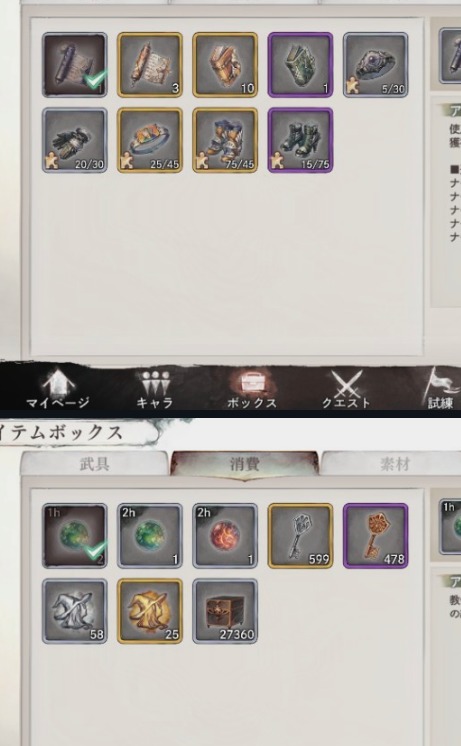Viewport: 461px width, 746px height.
Task: Select the purple boots fragment showing 15/75
Action: pos(300,140)
